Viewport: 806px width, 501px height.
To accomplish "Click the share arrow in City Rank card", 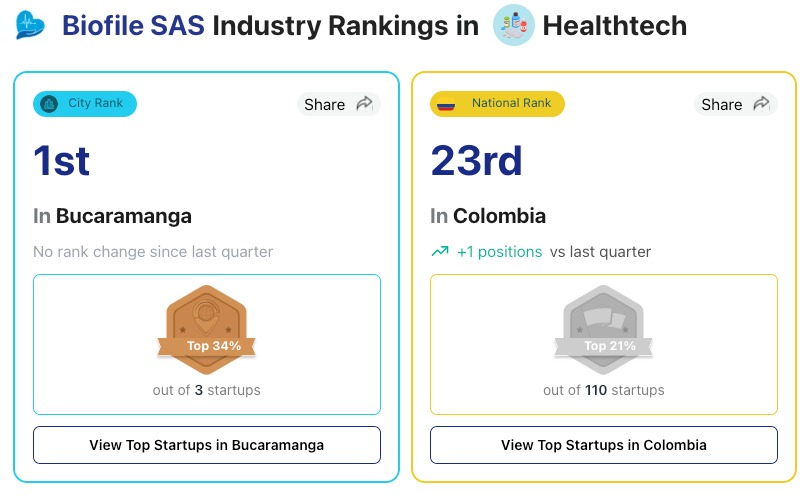I will tap(364, 104).
